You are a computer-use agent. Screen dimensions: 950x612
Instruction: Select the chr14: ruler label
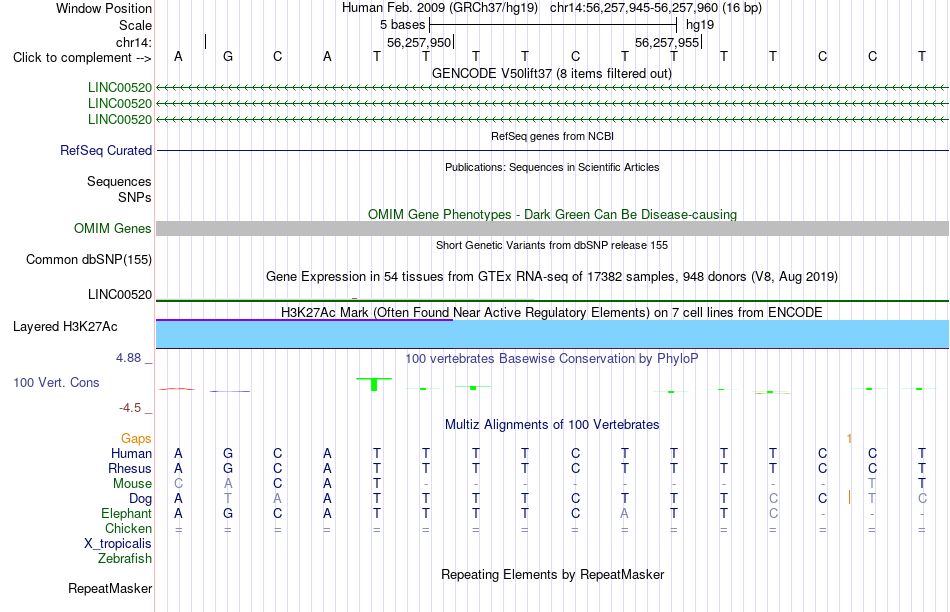click(133, 42)
